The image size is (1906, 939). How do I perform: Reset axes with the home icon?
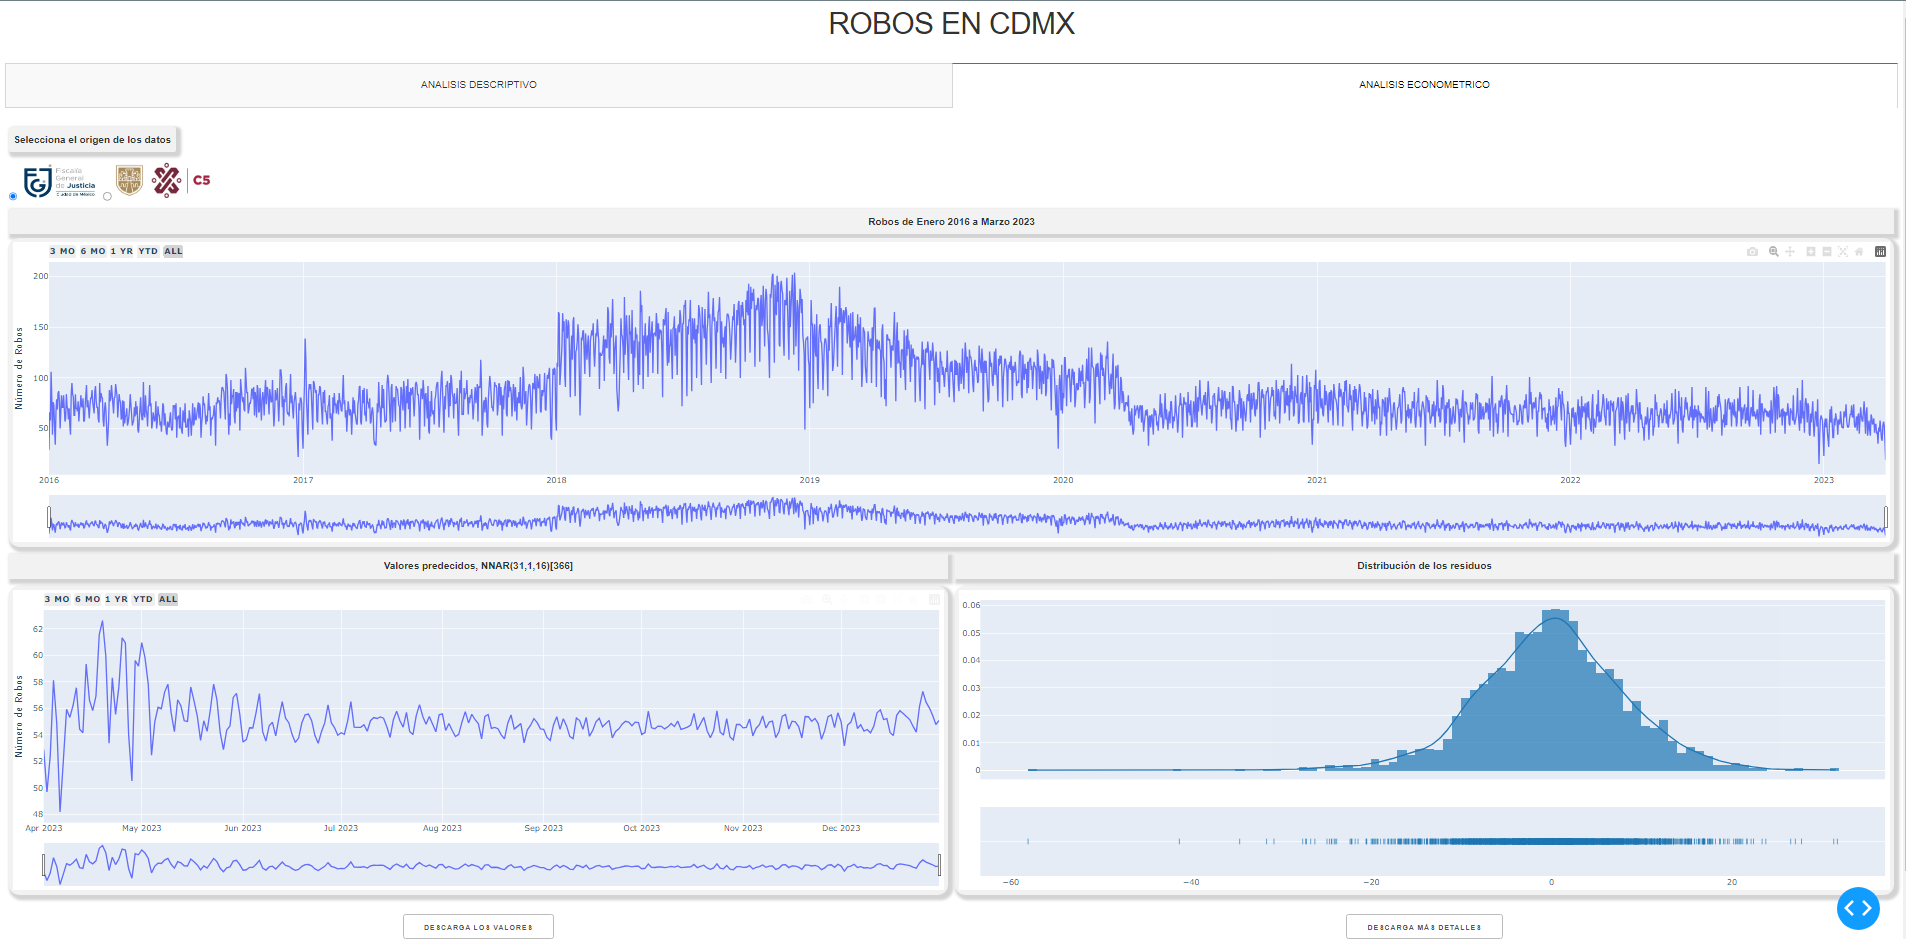(x=1859, y=252)
